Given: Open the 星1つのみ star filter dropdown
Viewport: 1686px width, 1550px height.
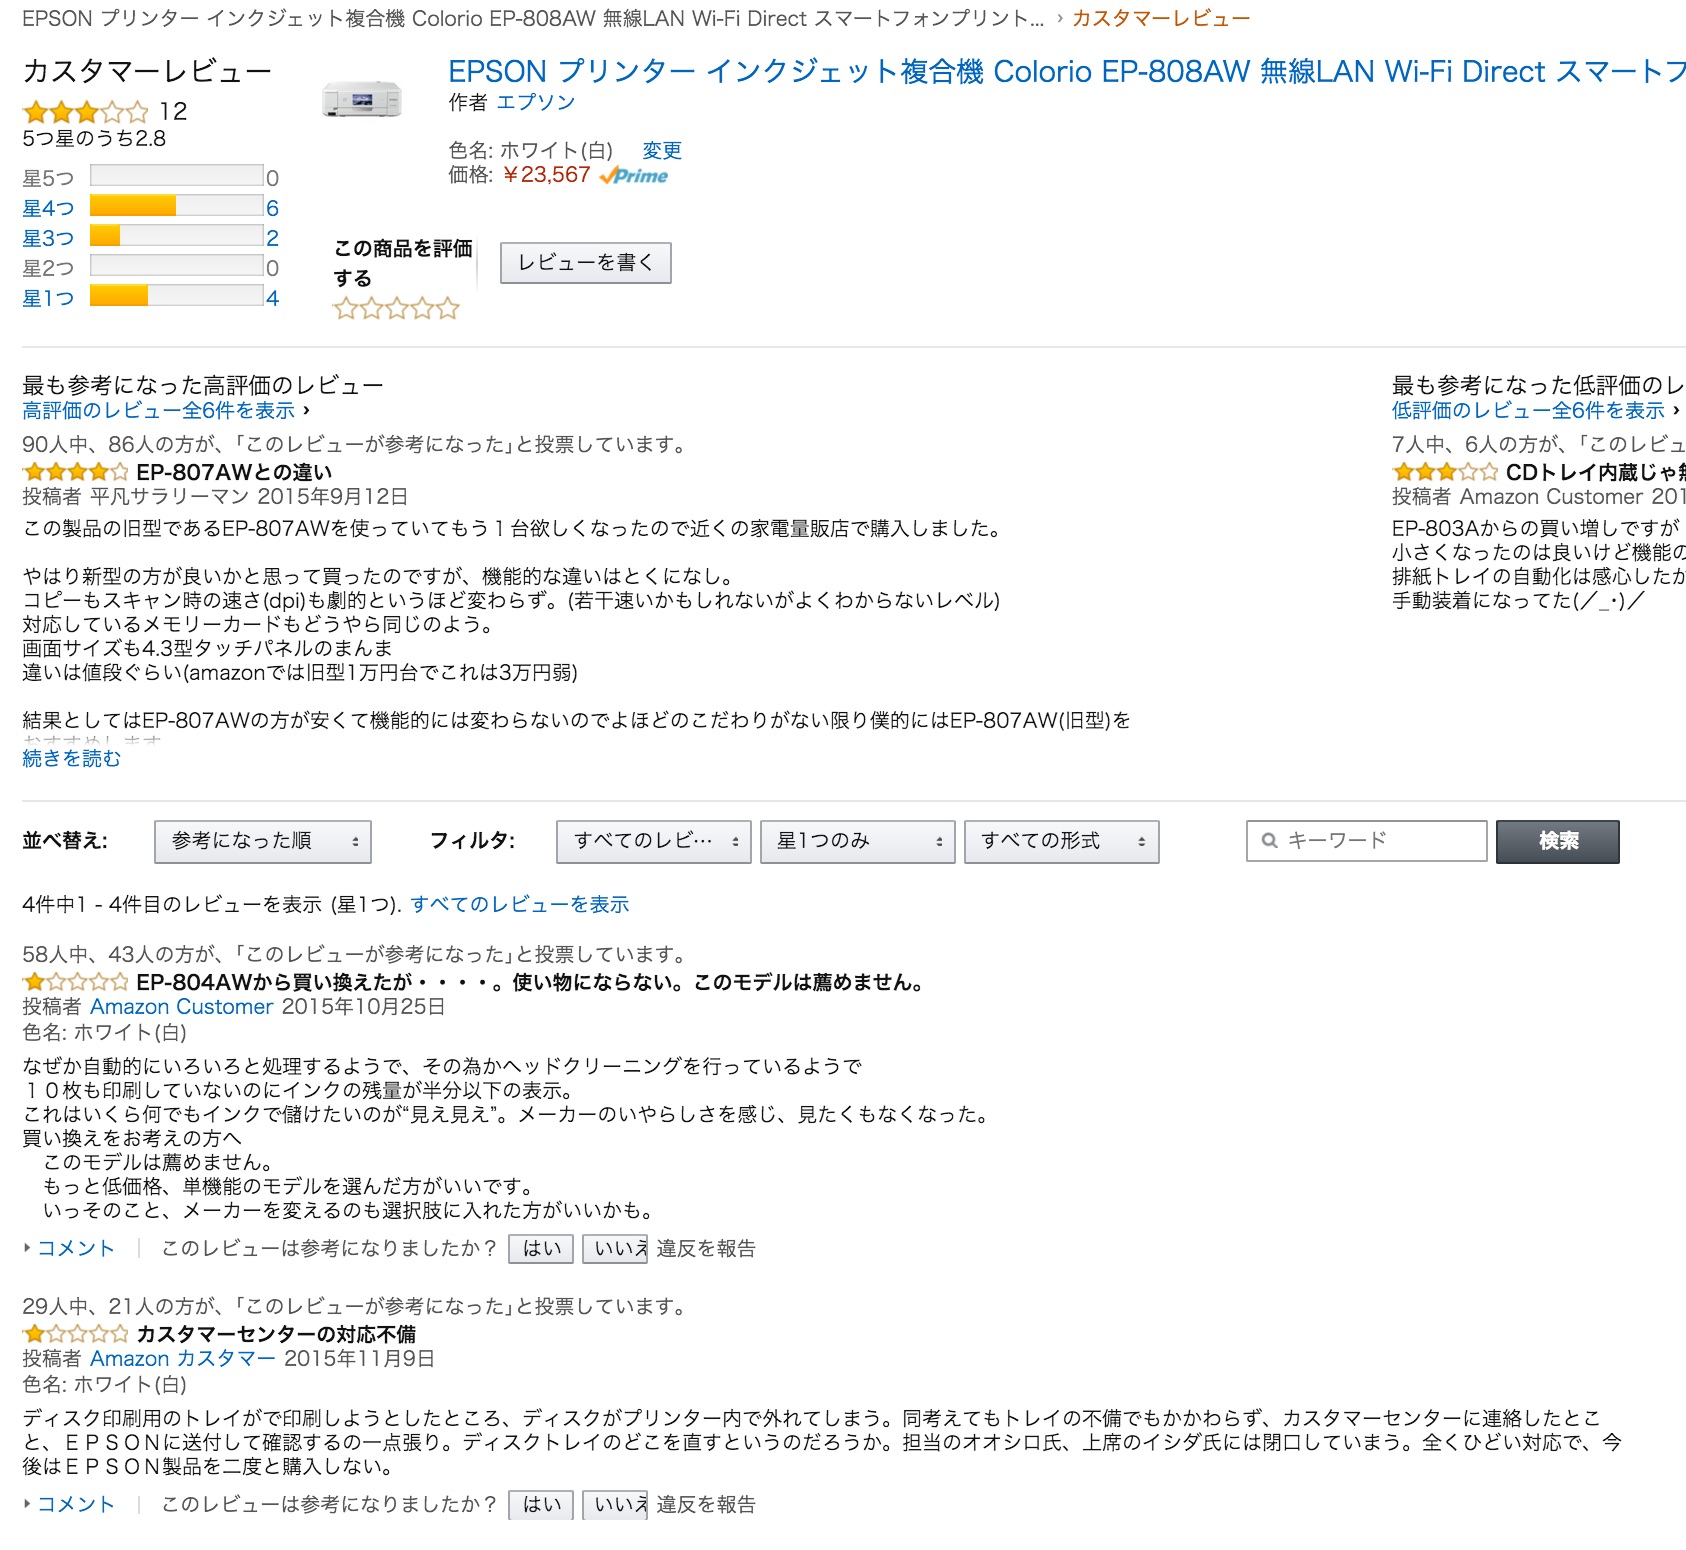Looking at the screenshot, I should 858,842.
